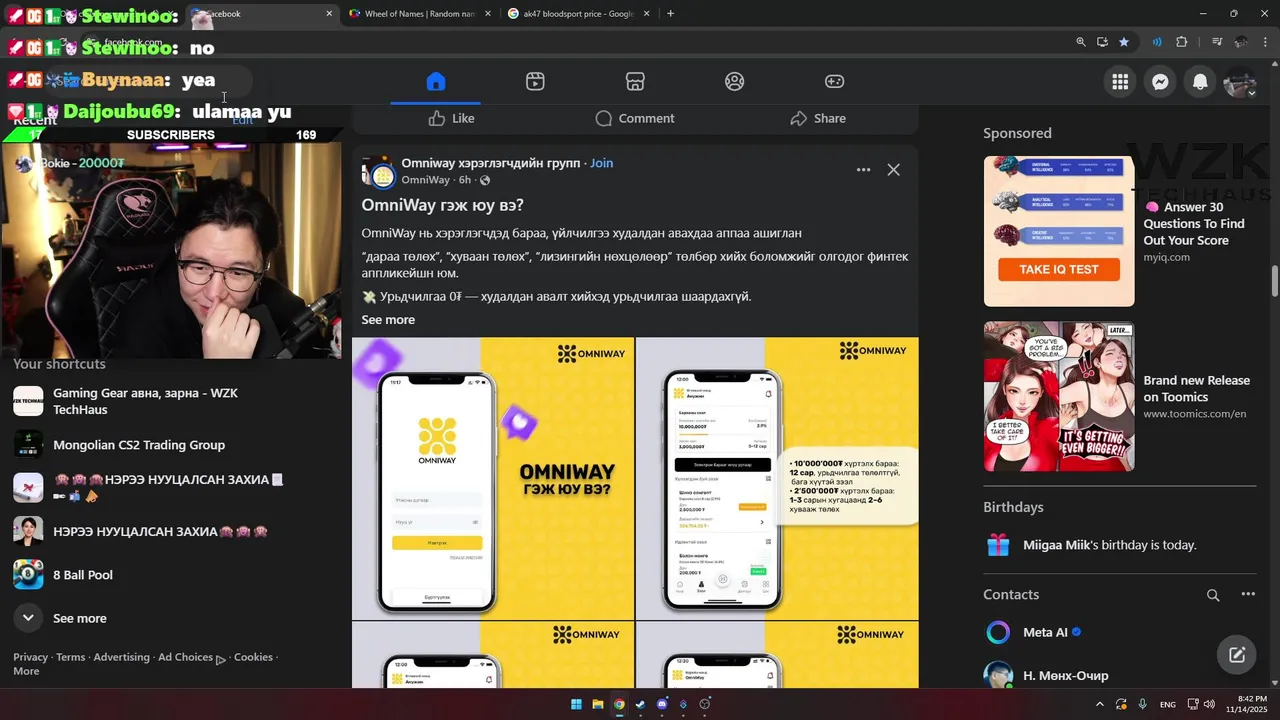Open the 'OMNIWAY ГЭЖ ЮУ ВЭ?' image
Image resolution: width=1280 pixels, height=720 pixels.
[493, 478]
